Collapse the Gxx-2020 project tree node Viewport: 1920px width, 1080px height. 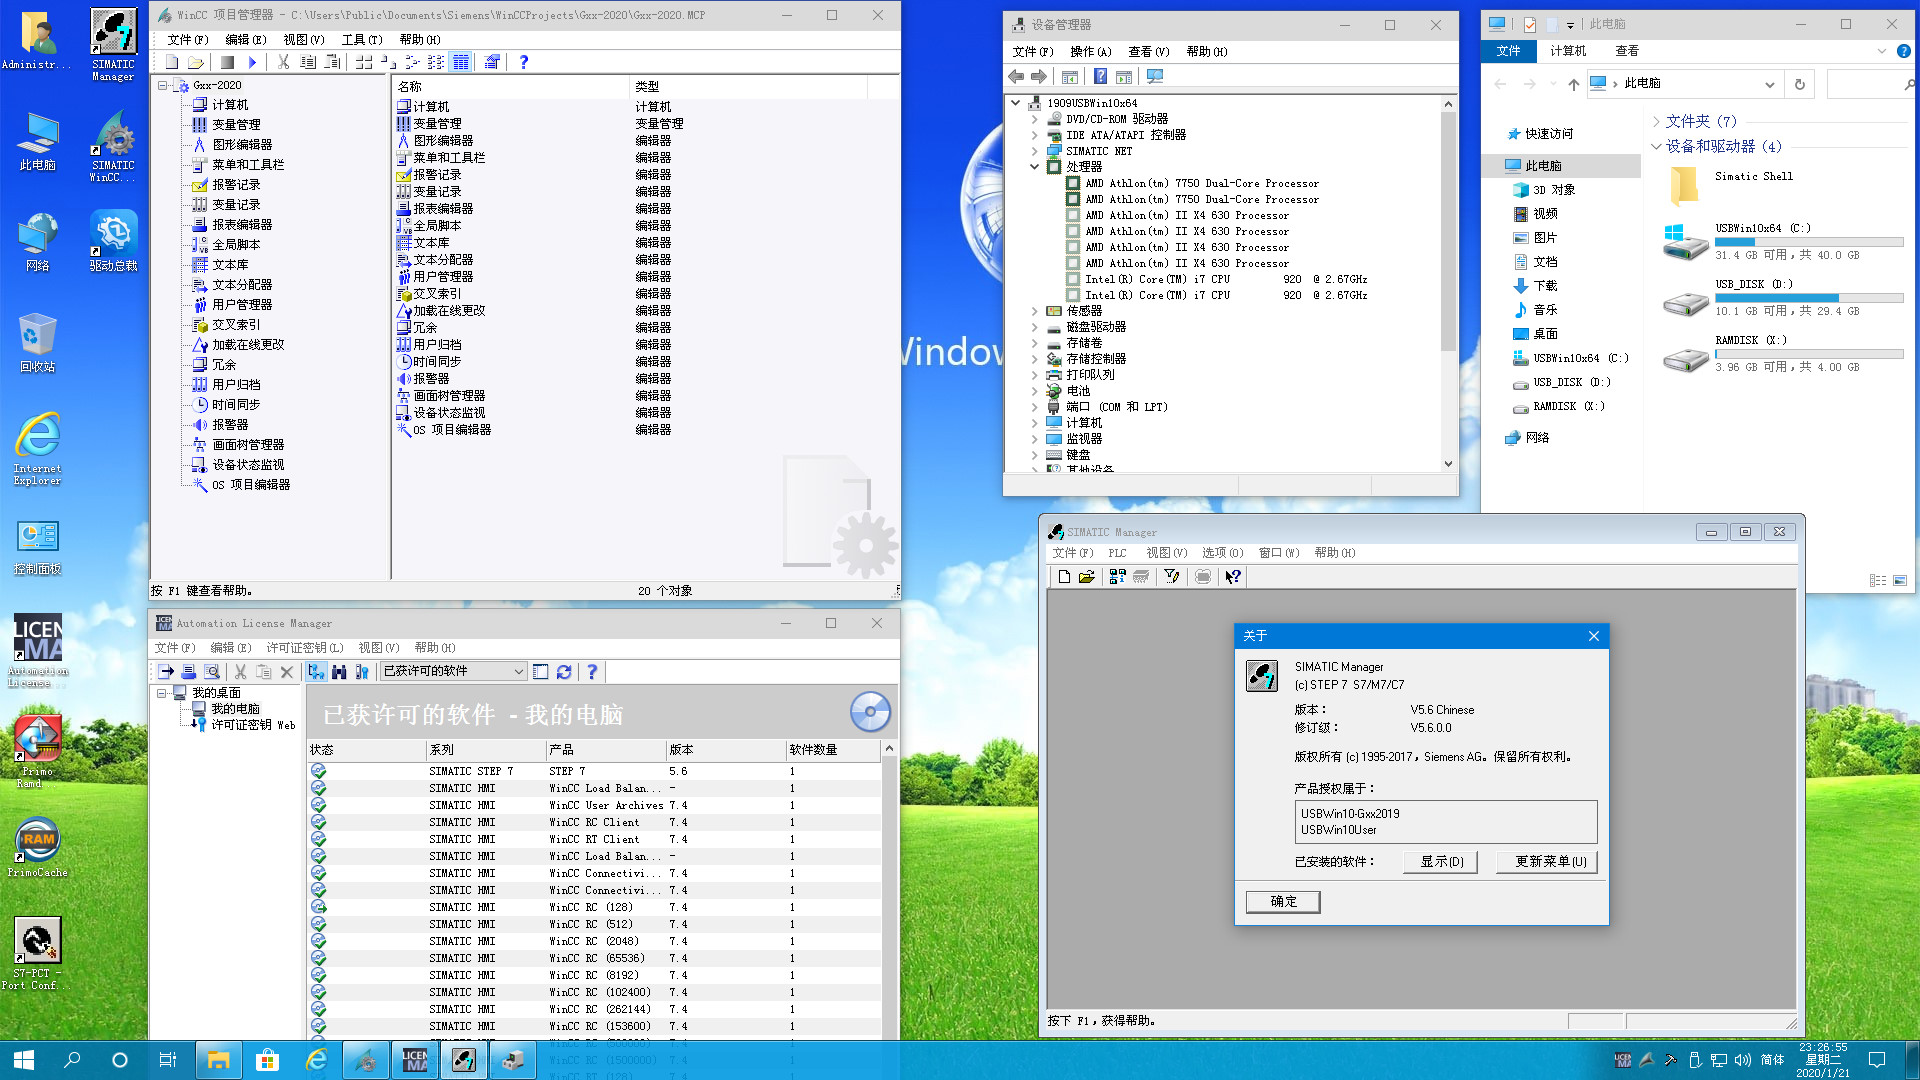coord(162,85)
